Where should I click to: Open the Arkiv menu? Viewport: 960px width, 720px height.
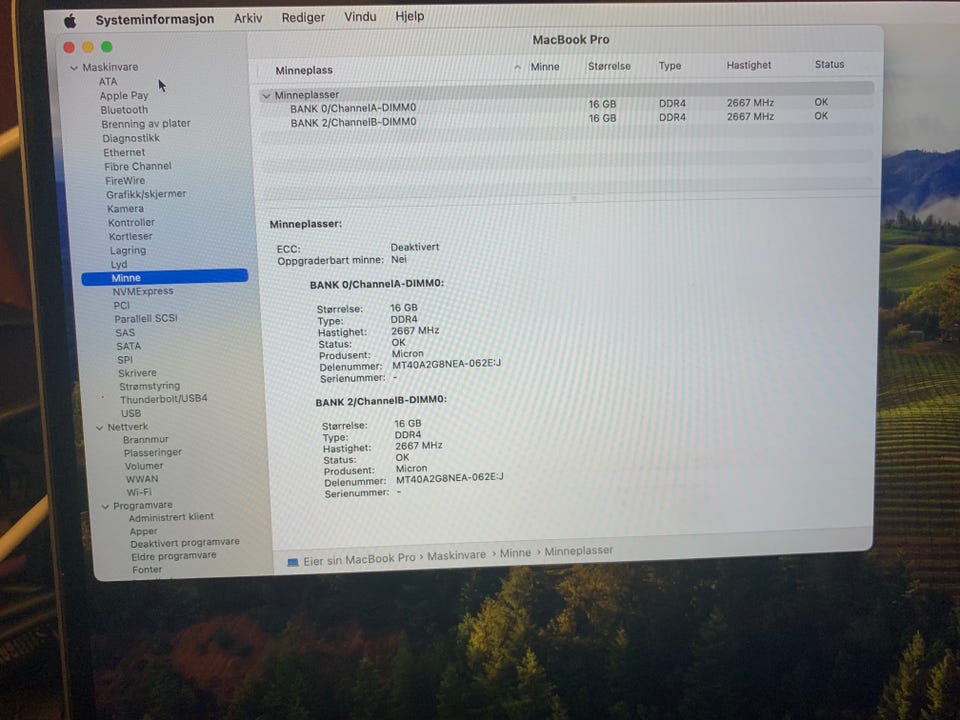click(x=248, y=18)
